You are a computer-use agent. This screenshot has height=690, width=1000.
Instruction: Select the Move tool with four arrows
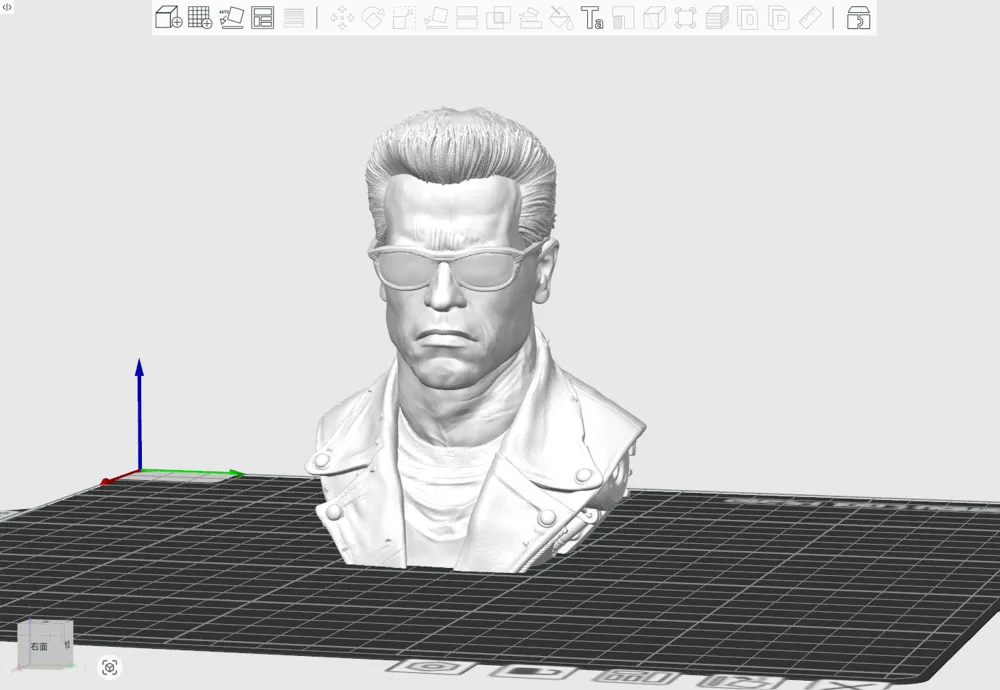(x=342, y=18)
